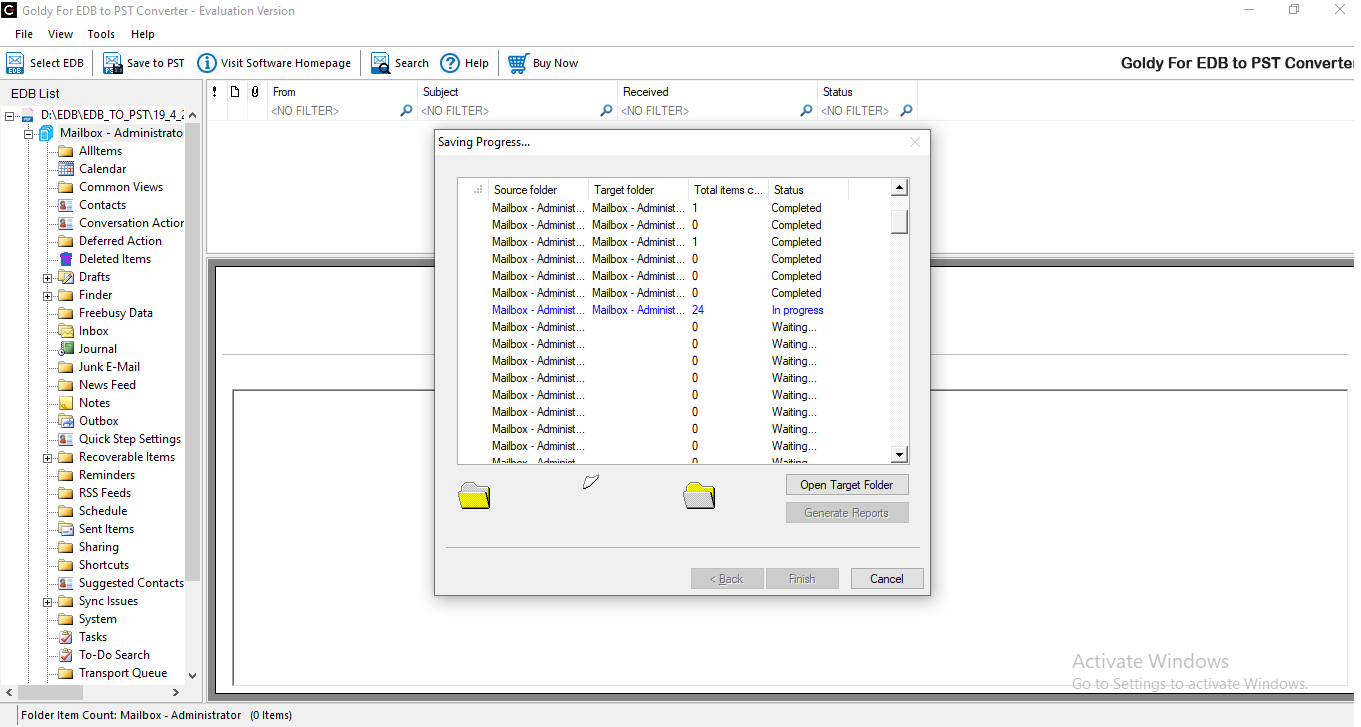Select the Transport Queue folder

pos(123,673)
